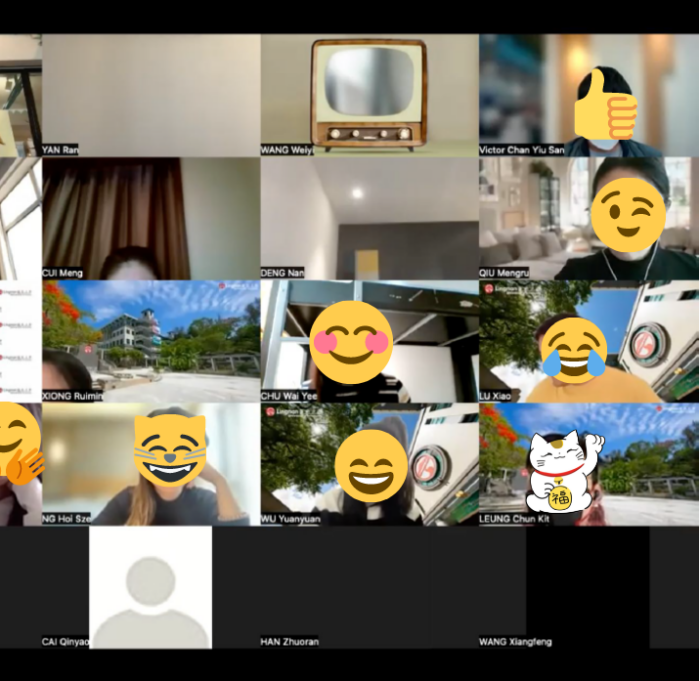700x681 pixels.
Task: Click the WANG Xiangfeng name label
Action: [515, 642]
